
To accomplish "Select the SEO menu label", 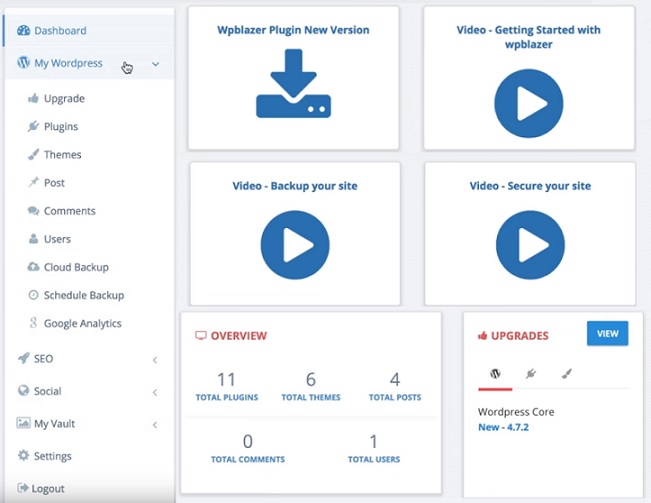I will (x=44, y=359).
